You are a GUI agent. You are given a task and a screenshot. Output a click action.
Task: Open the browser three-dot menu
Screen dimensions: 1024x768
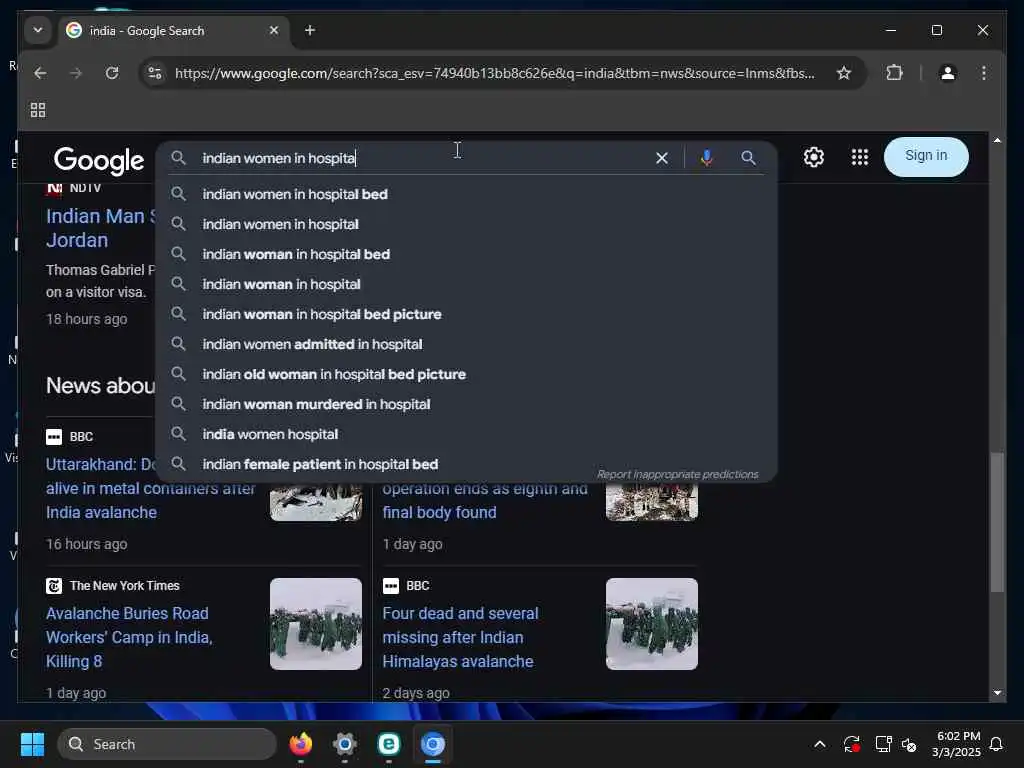pos(984,73)
